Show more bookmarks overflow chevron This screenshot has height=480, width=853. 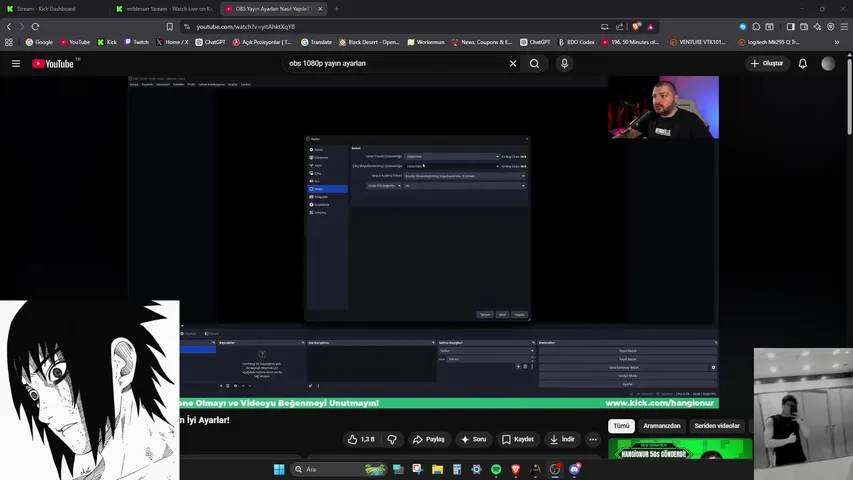[x=837, y=42]
